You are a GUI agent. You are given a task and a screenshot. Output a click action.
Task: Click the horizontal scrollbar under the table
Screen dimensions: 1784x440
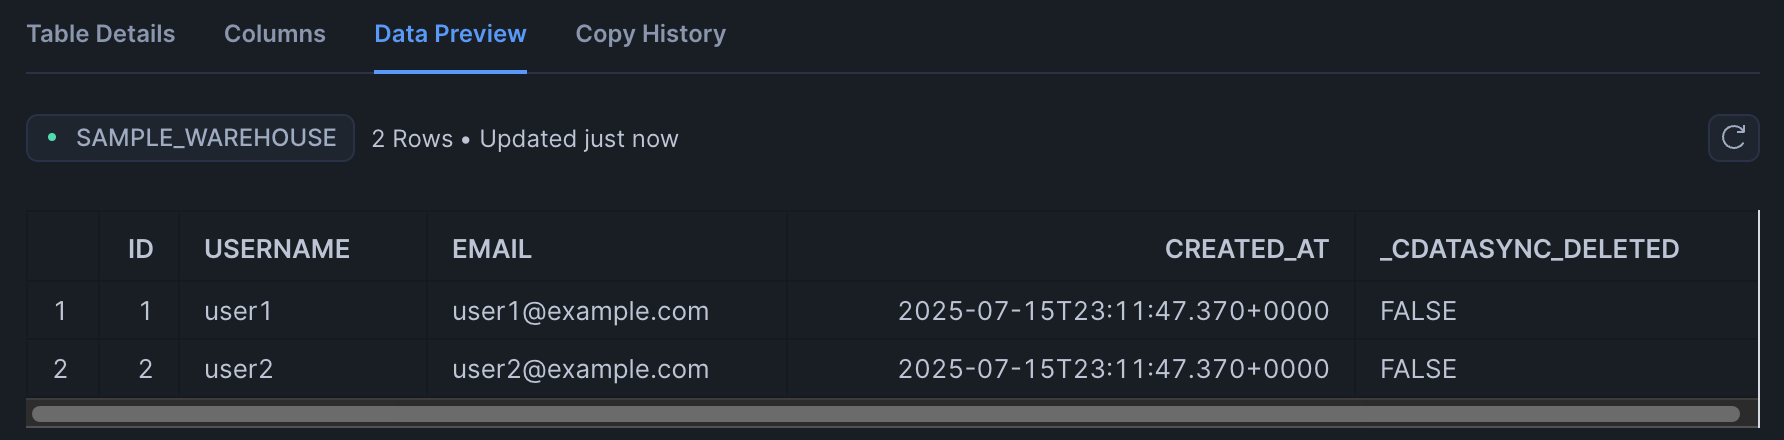(886, 414)
